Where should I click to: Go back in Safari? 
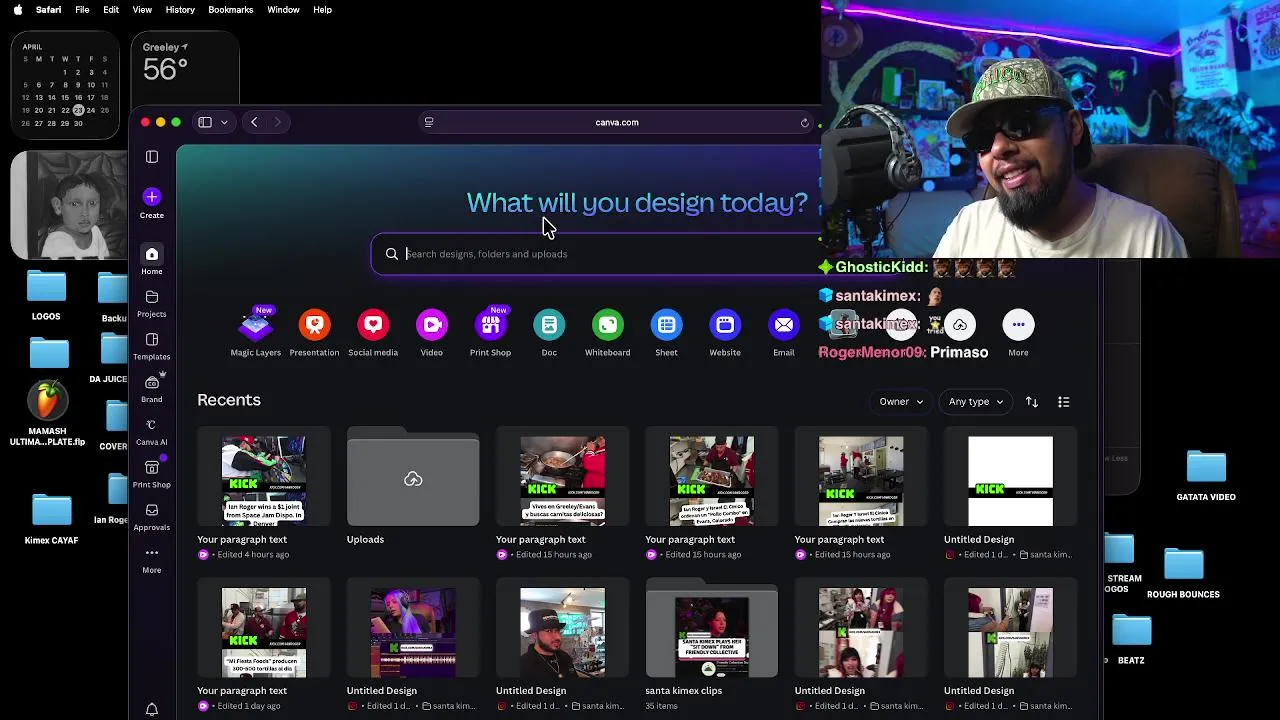(x=254, y=122)
